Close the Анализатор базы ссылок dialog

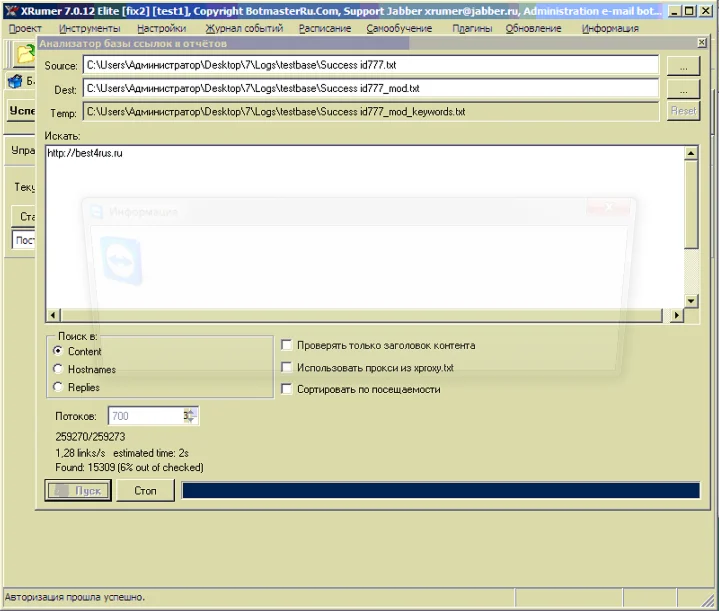[702, 43]
